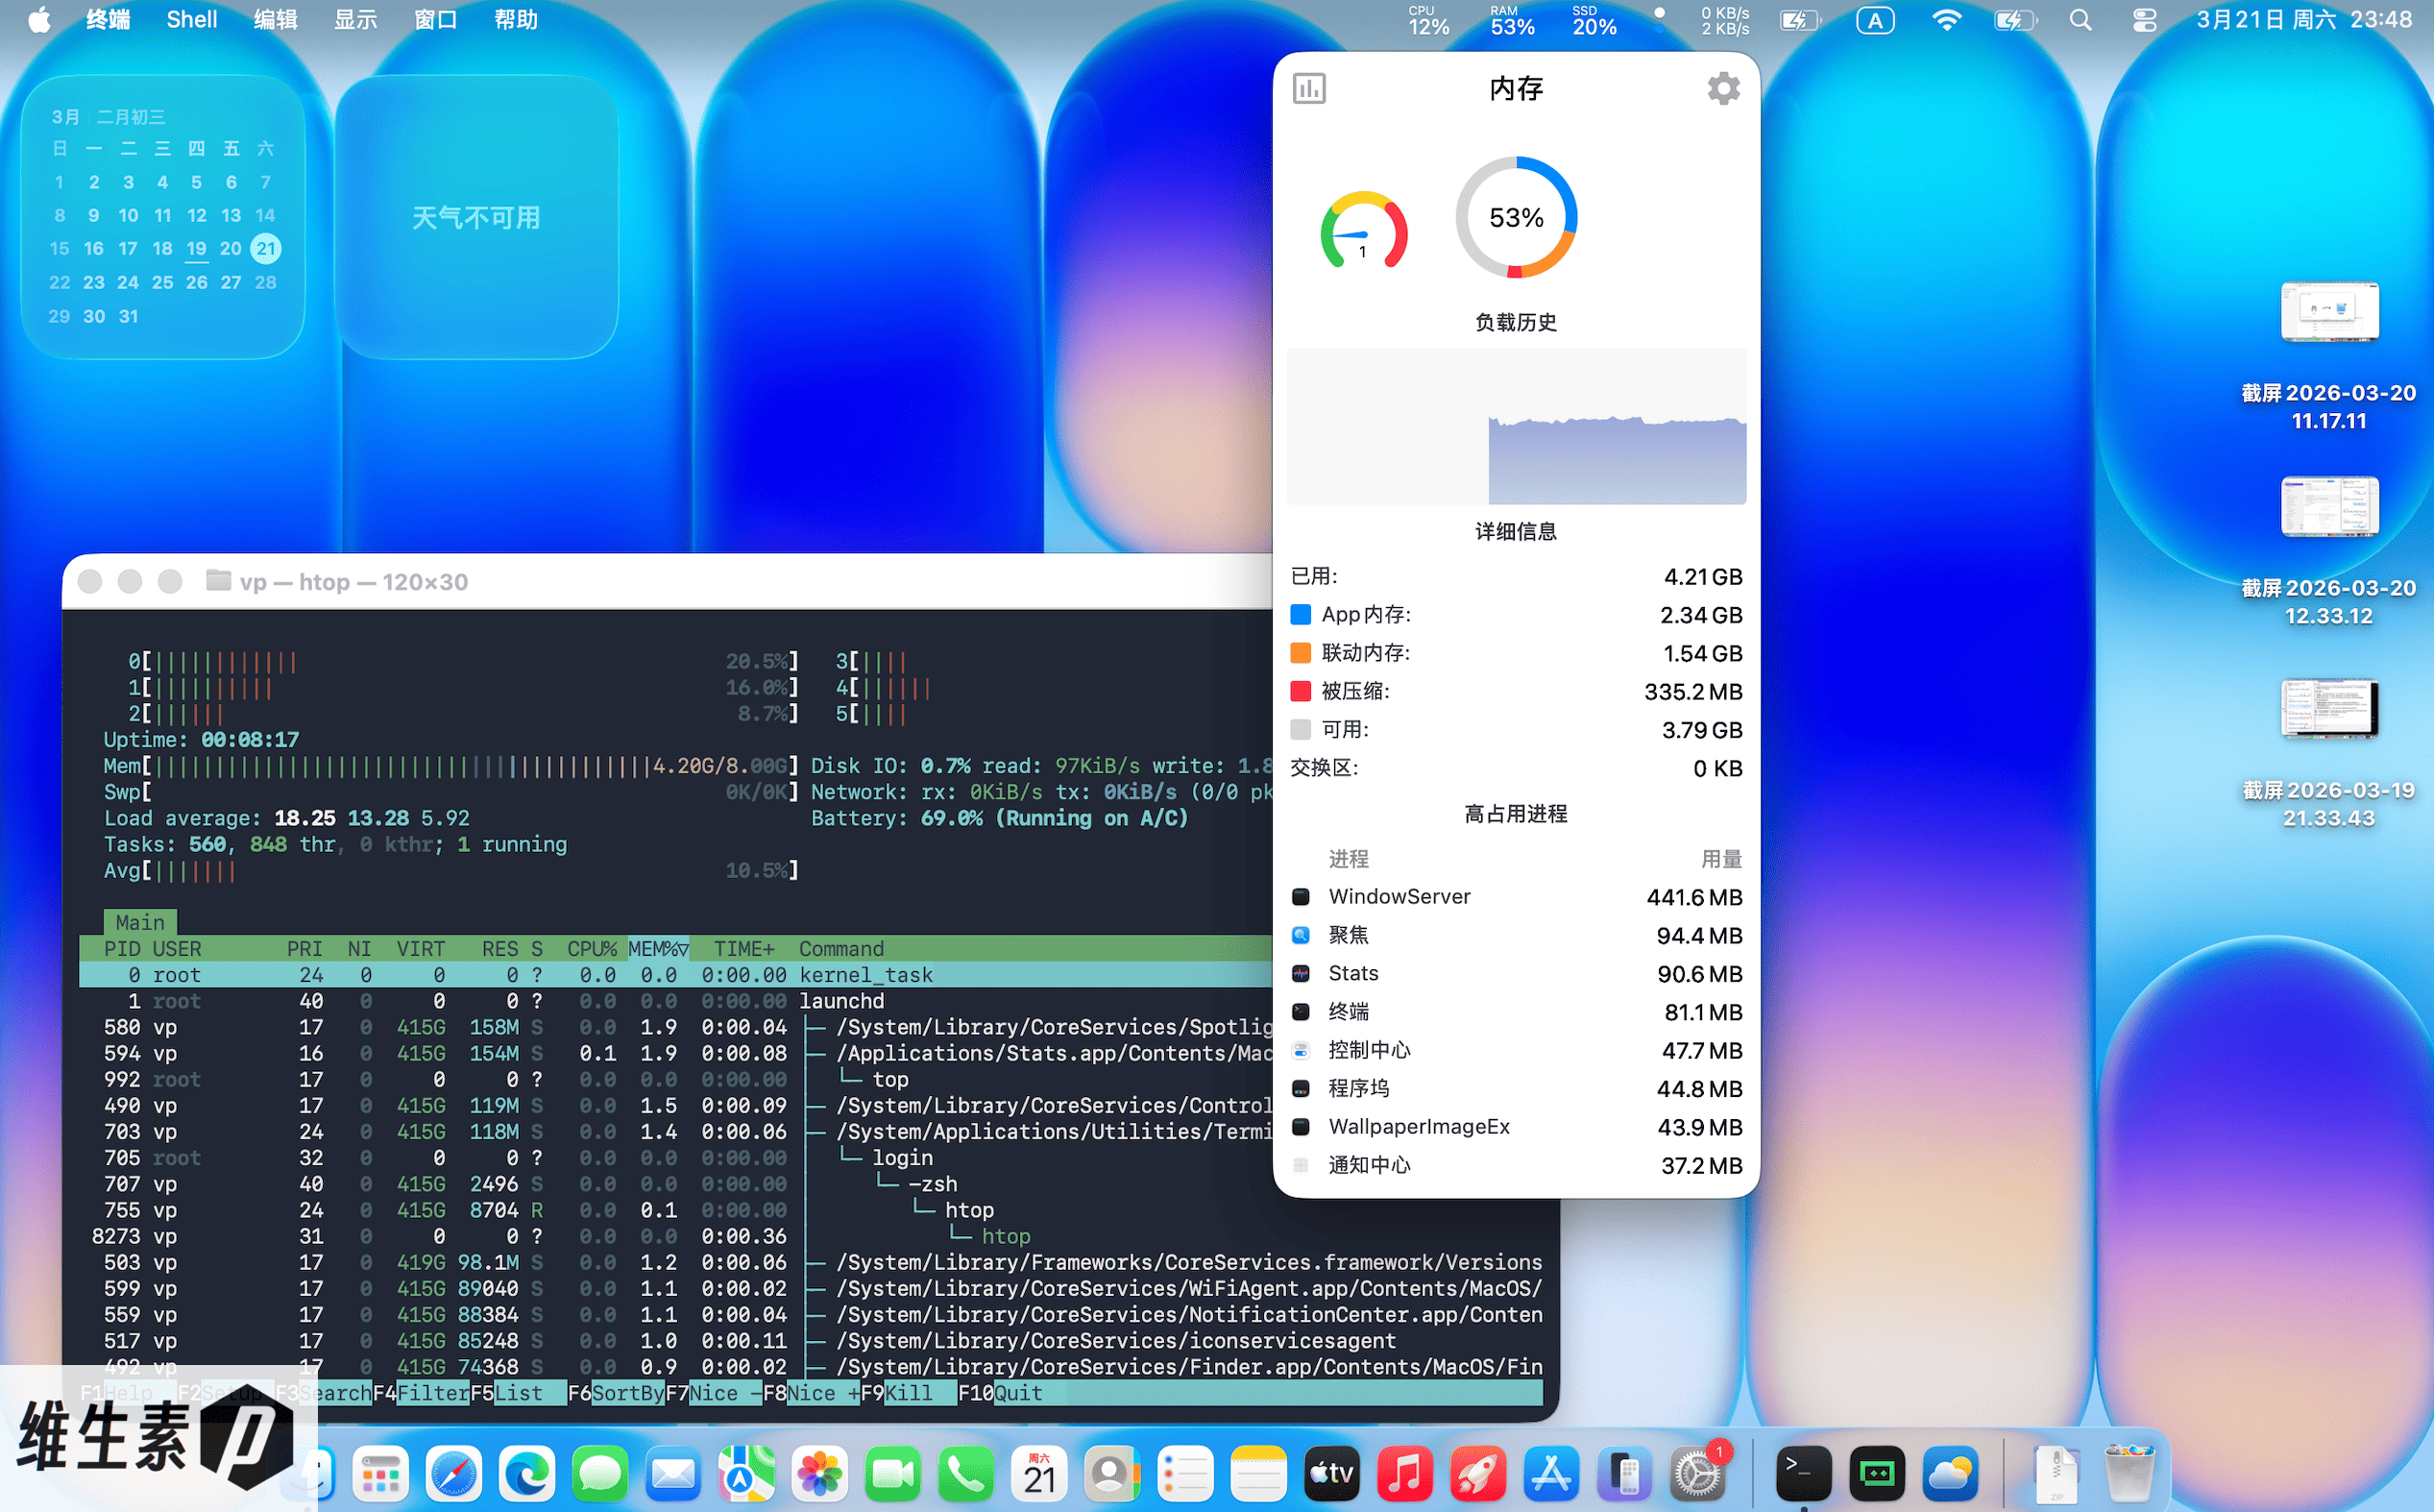
Task: Open the Shell menu
Action: (x=191, y=20)
